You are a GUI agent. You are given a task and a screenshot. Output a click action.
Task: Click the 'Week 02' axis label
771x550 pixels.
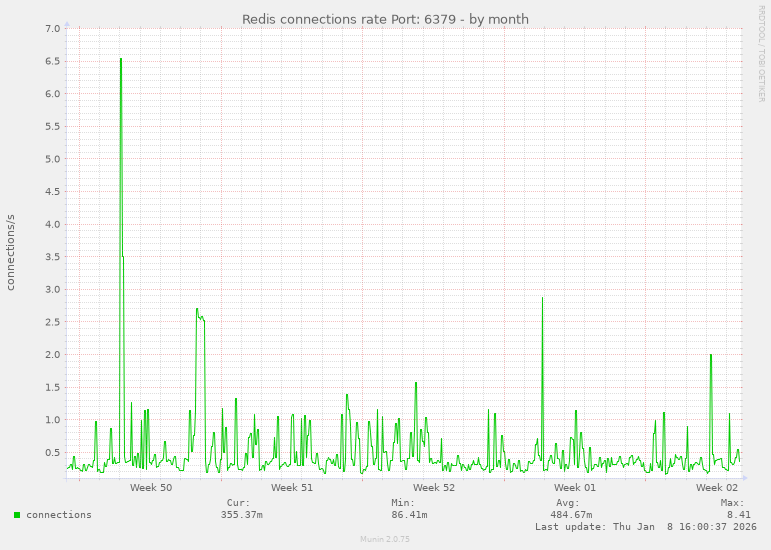[716, 488]
